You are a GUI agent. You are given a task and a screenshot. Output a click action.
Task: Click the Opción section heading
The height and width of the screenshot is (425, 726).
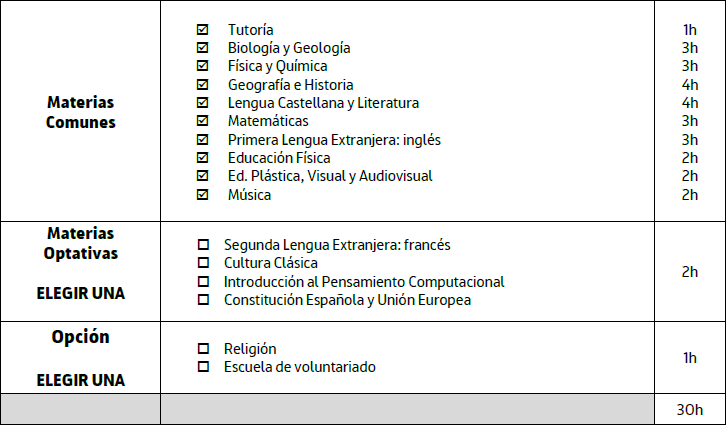(81, 337)
